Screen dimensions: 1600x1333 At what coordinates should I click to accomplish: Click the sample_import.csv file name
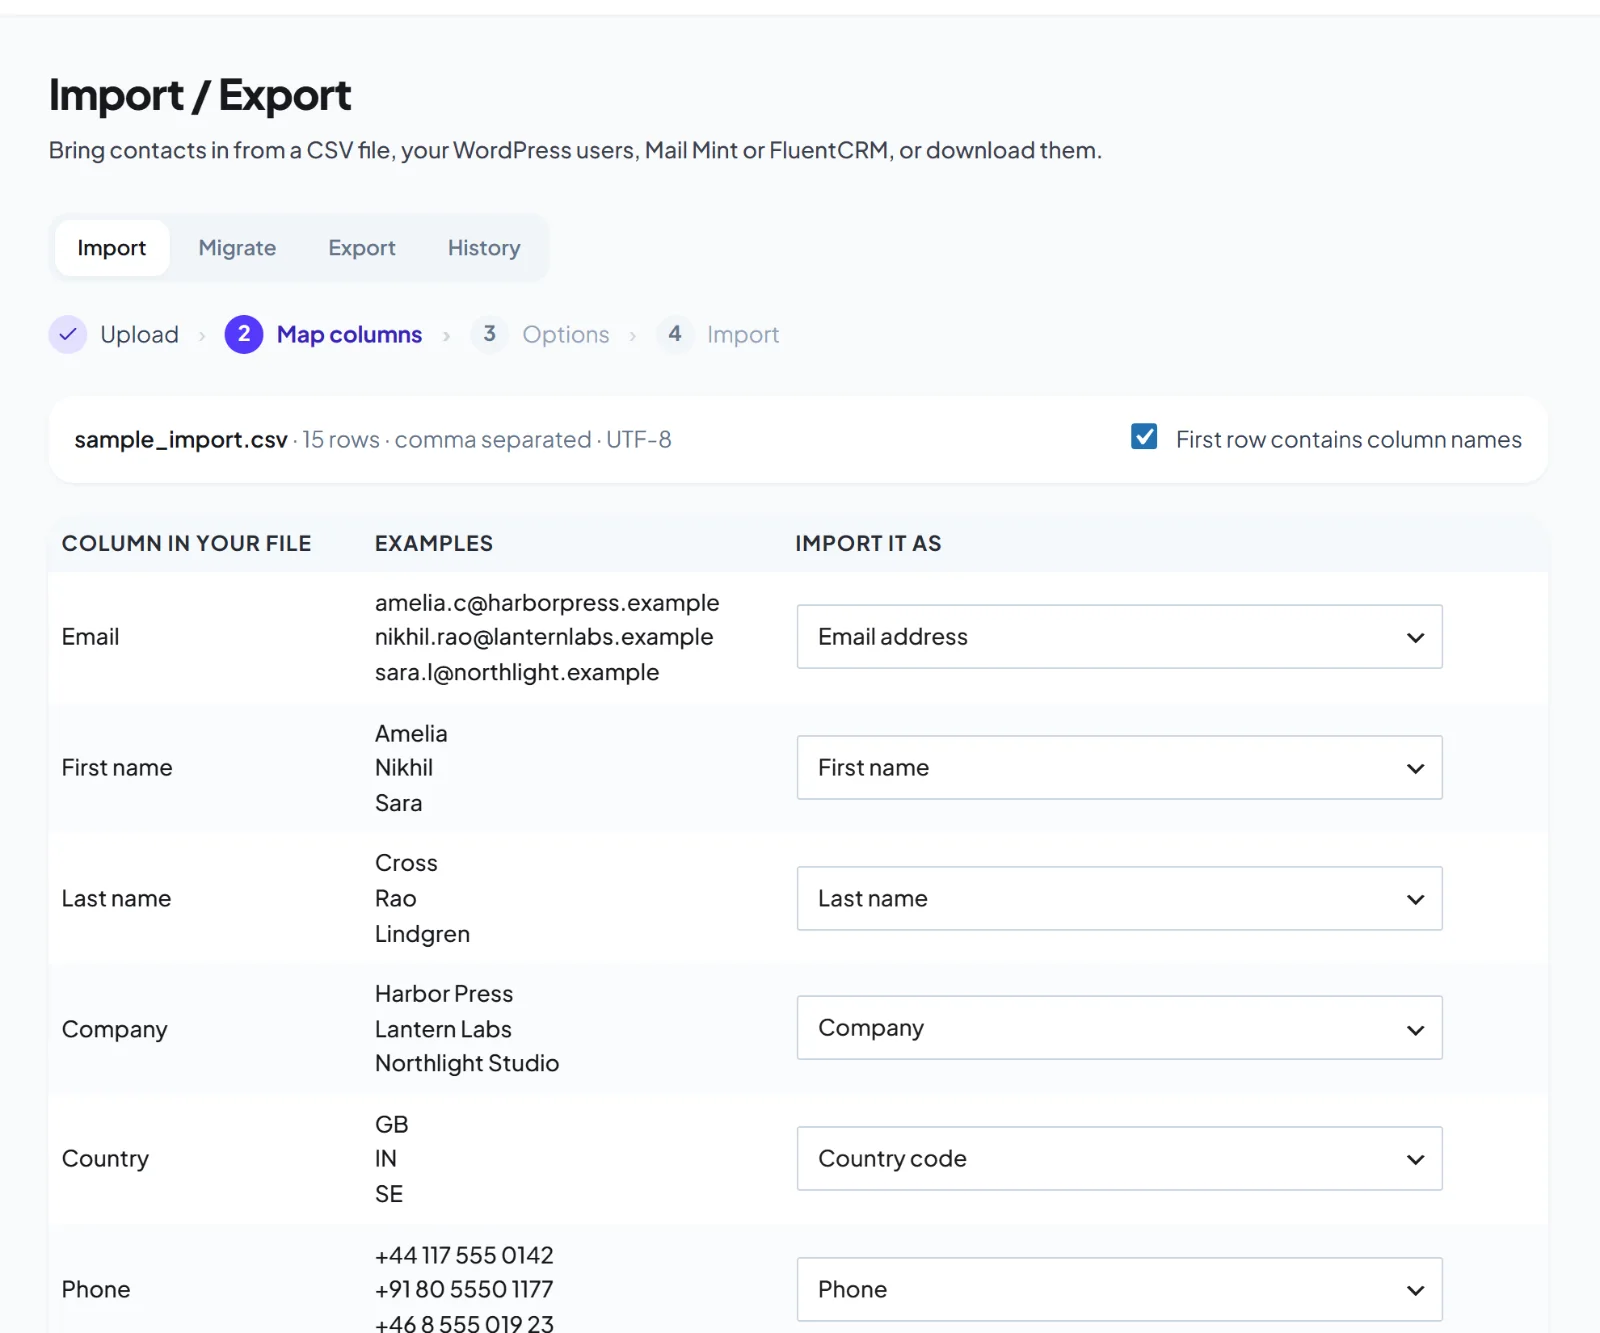[x=181, y=440]
